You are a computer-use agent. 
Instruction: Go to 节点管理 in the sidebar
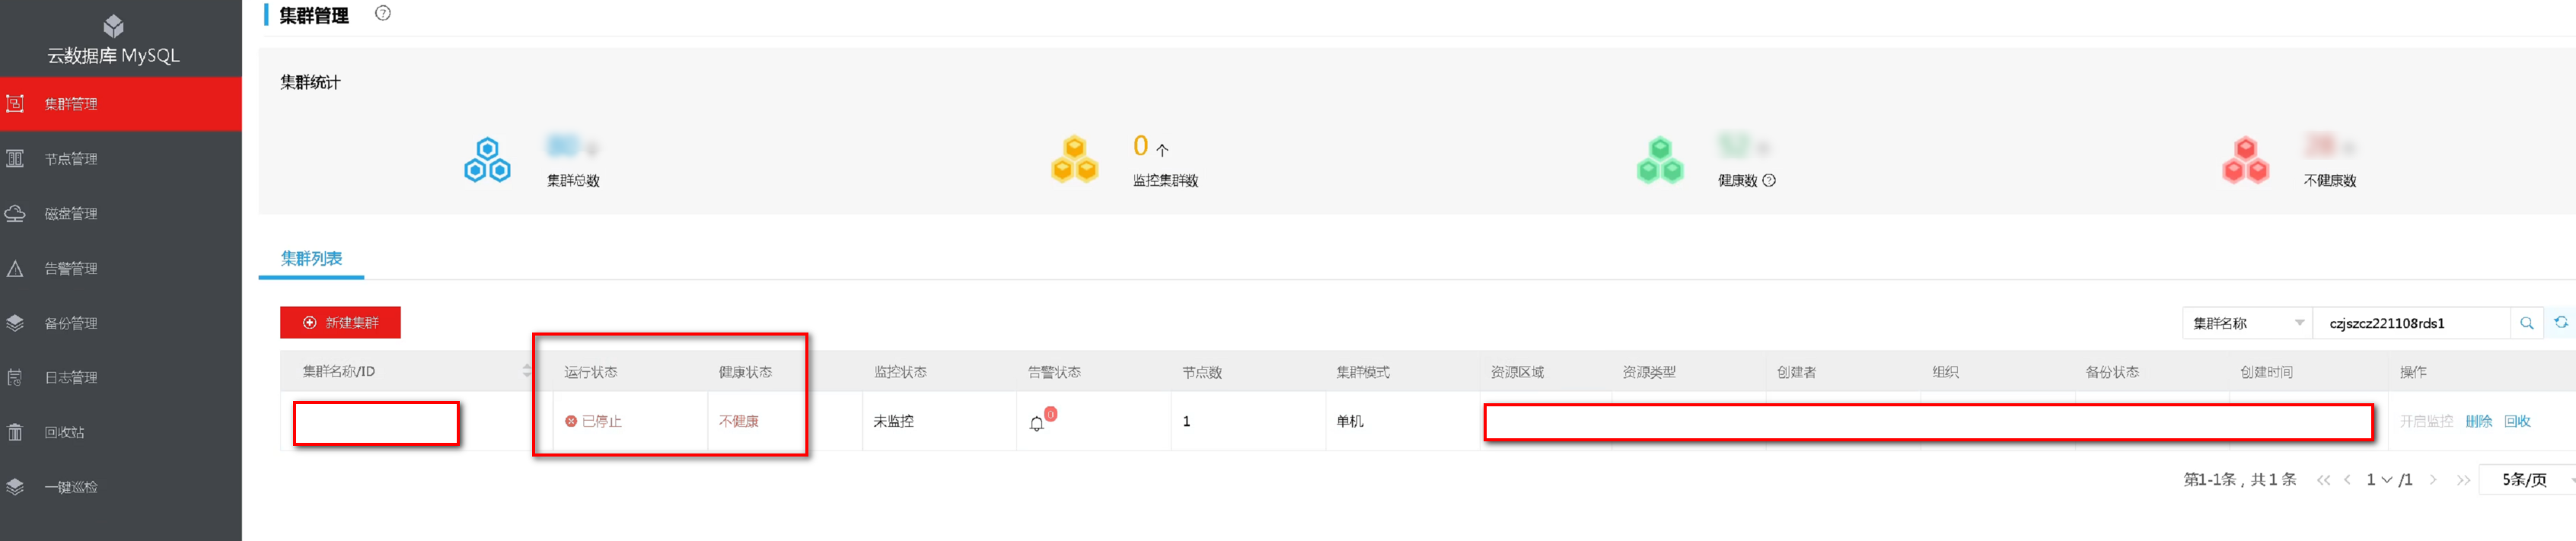[x=70, y=159]
